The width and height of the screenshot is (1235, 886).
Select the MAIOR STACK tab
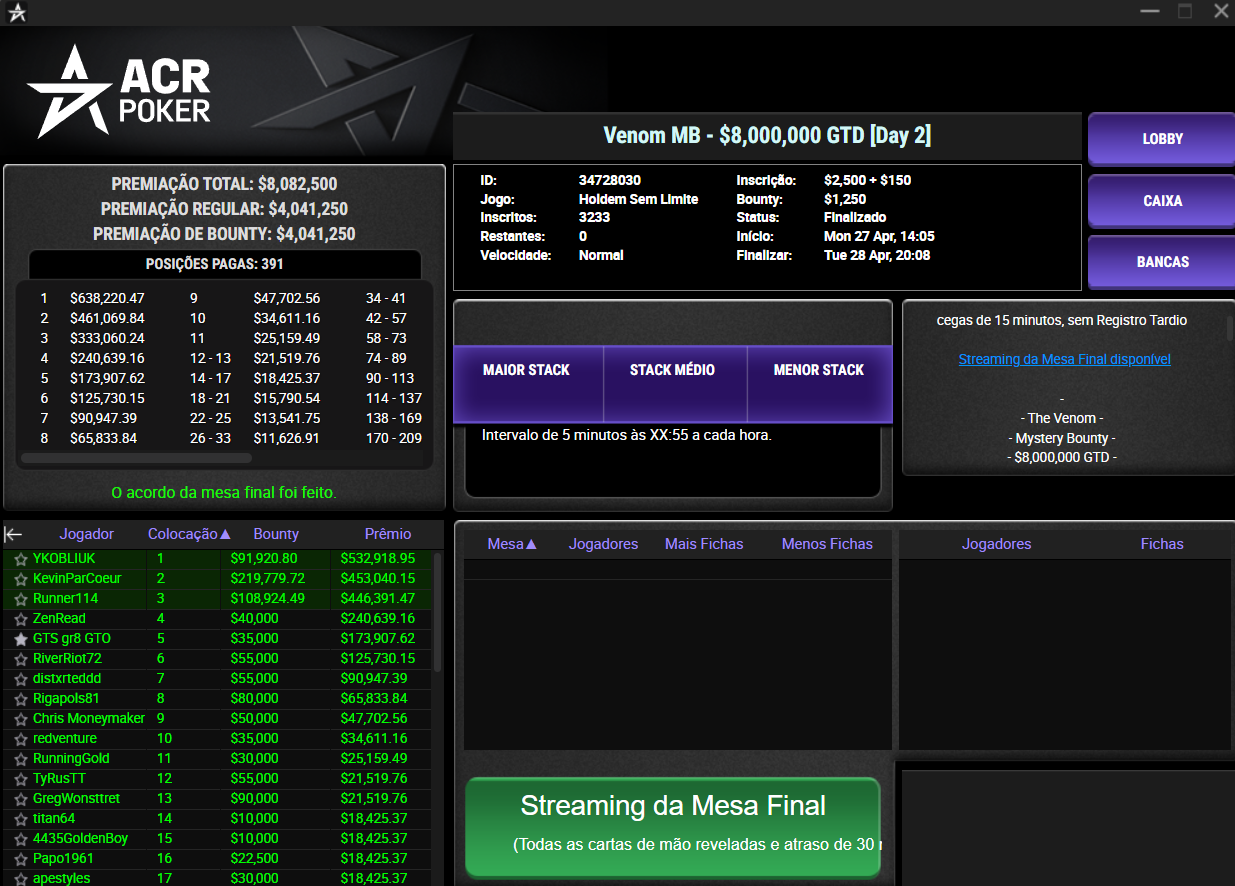[x=527, y=370]
